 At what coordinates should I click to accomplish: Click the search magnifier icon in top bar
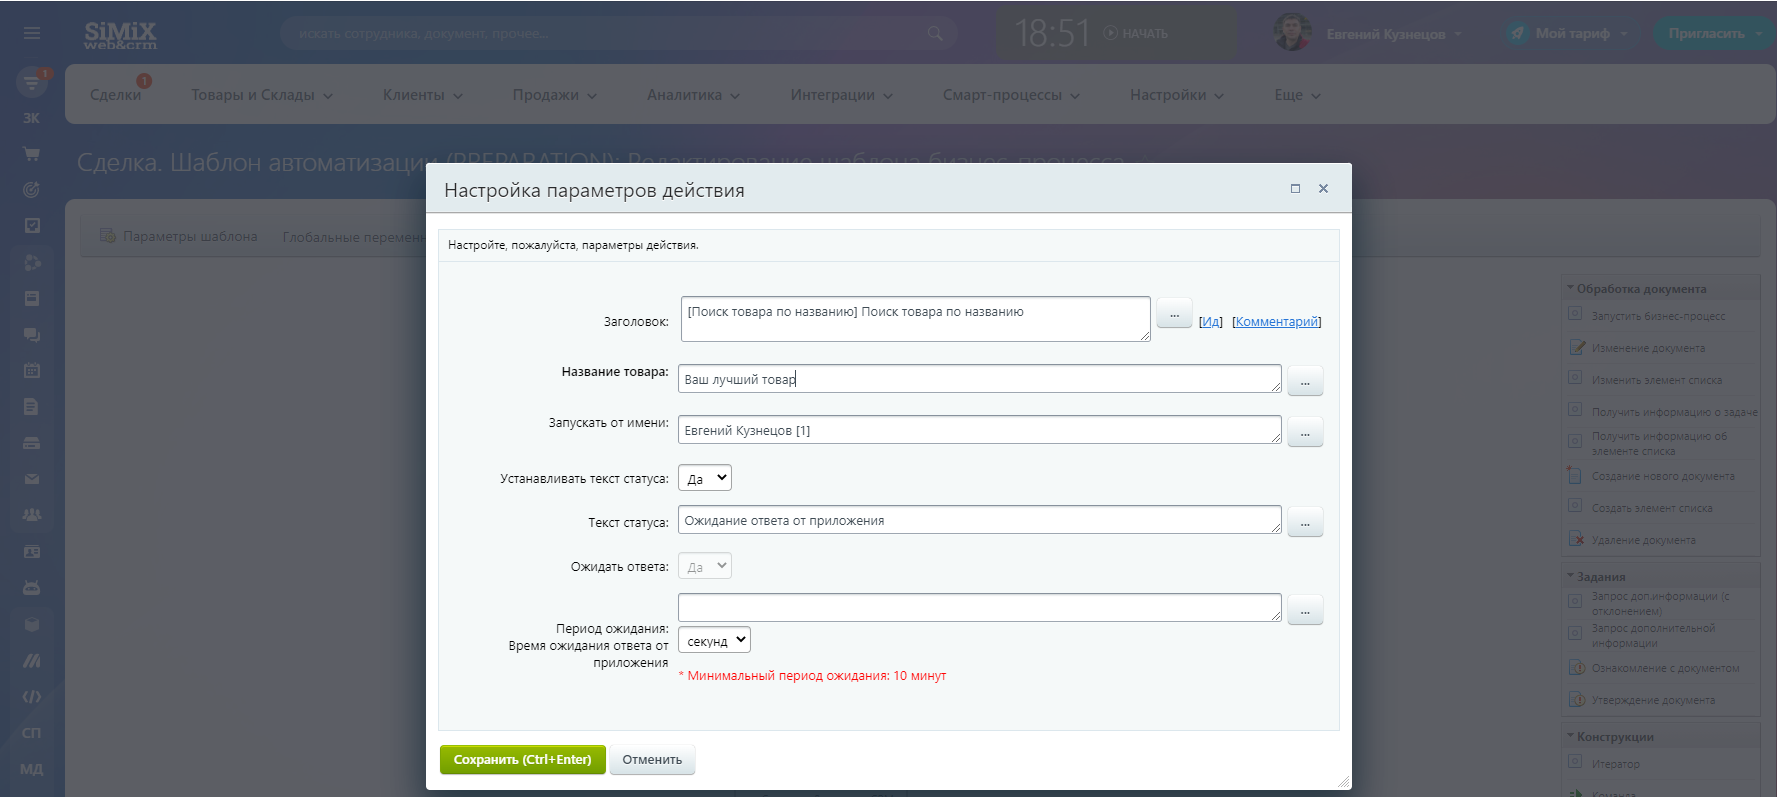[935, 33]
